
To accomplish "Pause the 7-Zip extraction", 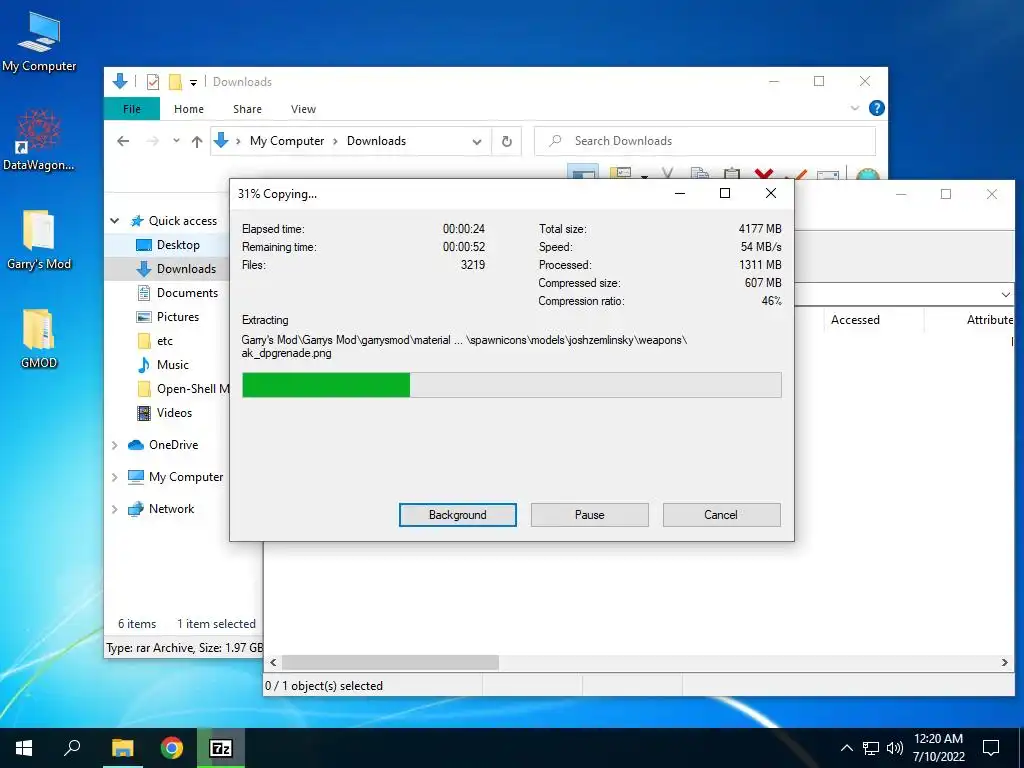I will (x=590, y=515).
